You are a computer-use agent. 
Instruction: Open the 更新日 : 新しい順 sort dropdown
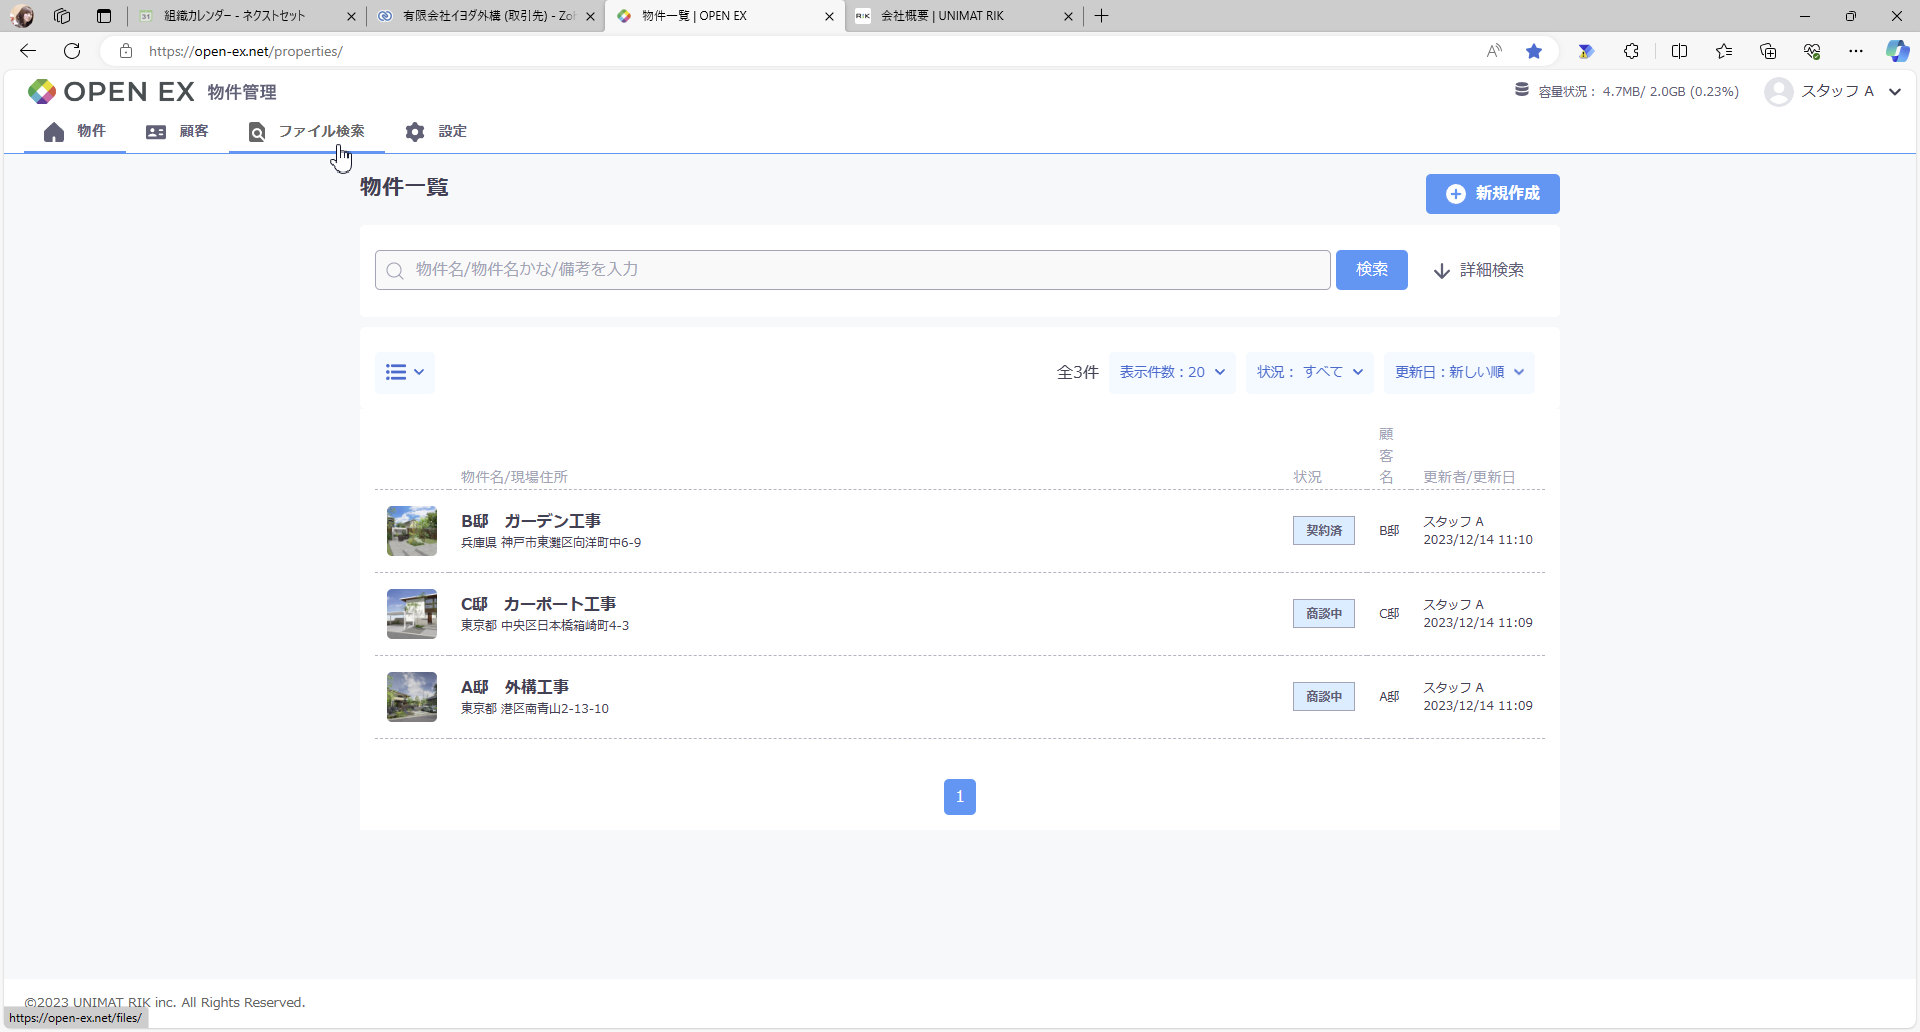coord(1459,372)
